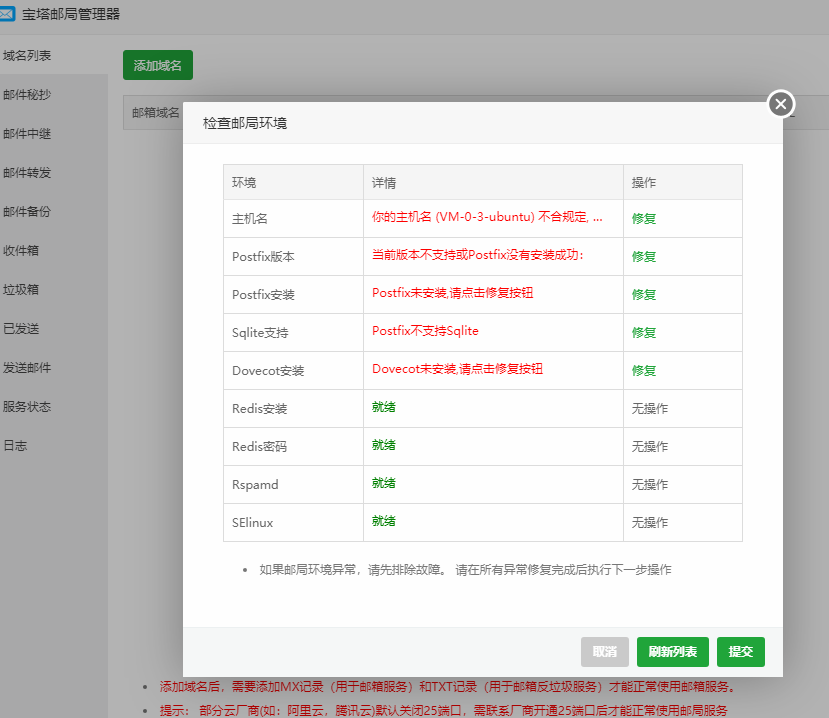
Task: Close the 检查邮局环境 dialog with X
Action: 780,103
